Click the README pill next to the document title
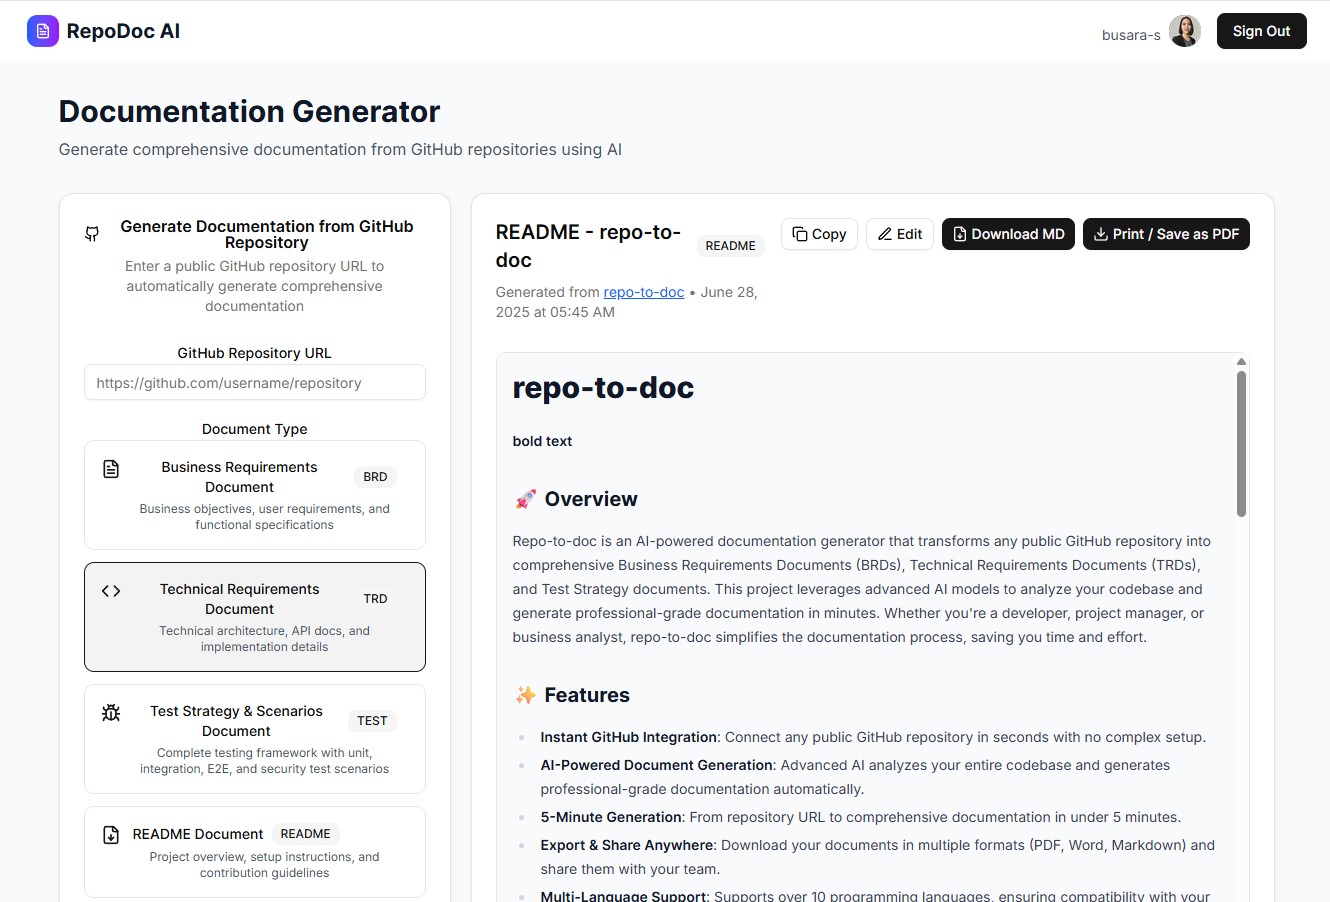The image size is (1330, 902). 730,245
